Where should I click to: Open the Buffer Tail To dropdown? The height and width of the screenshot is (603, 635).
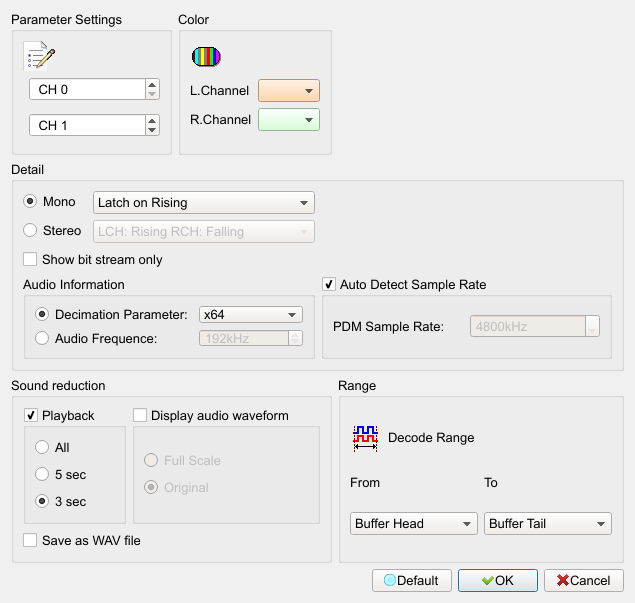pyautogui.click(x=548, y=524)
